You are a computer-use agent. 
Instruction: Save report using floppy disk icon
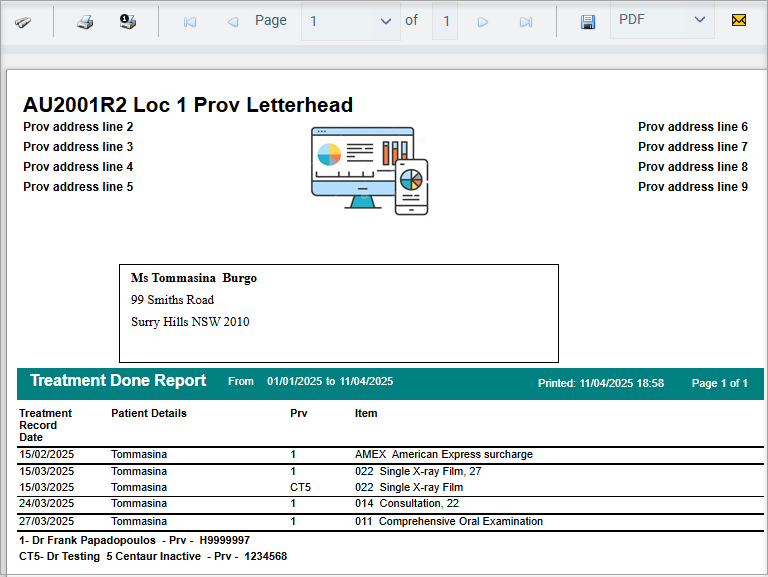[x=588, y=22]
